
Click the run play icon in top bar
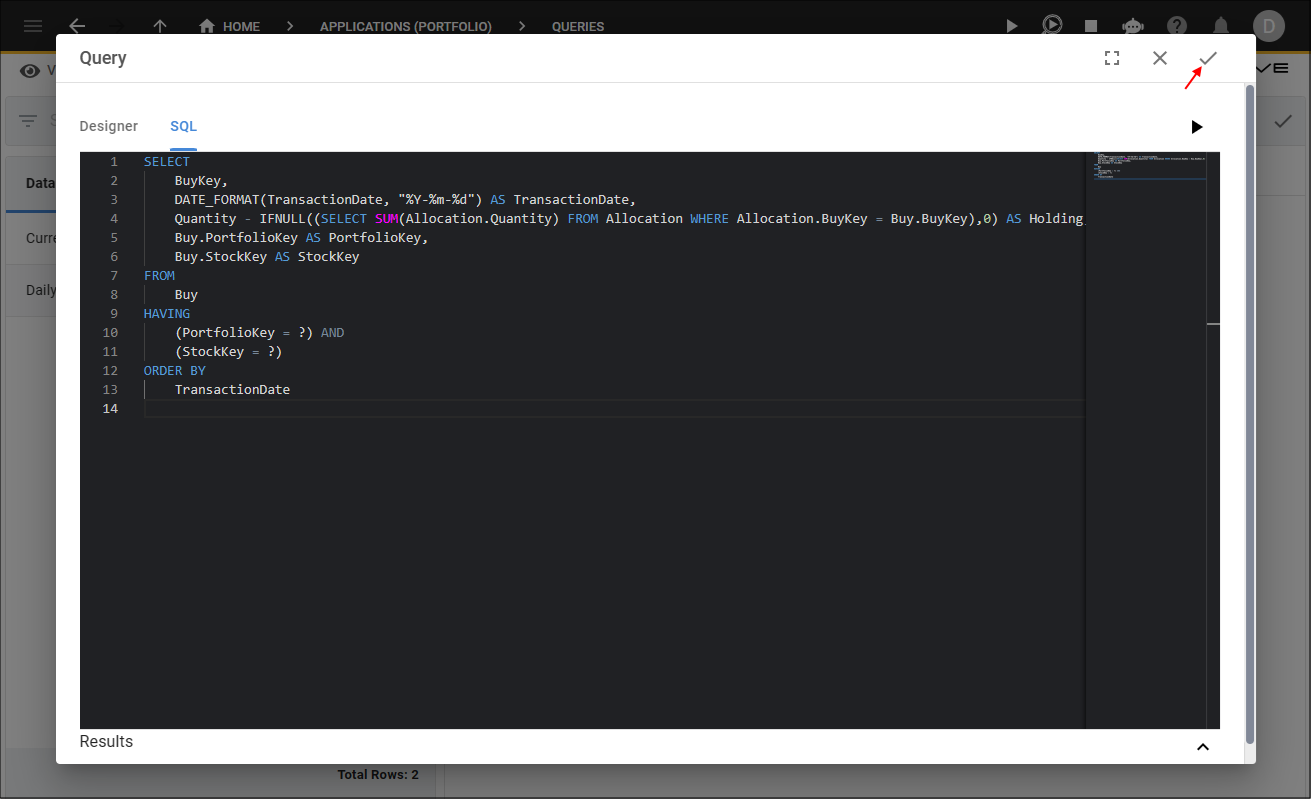1012,26
